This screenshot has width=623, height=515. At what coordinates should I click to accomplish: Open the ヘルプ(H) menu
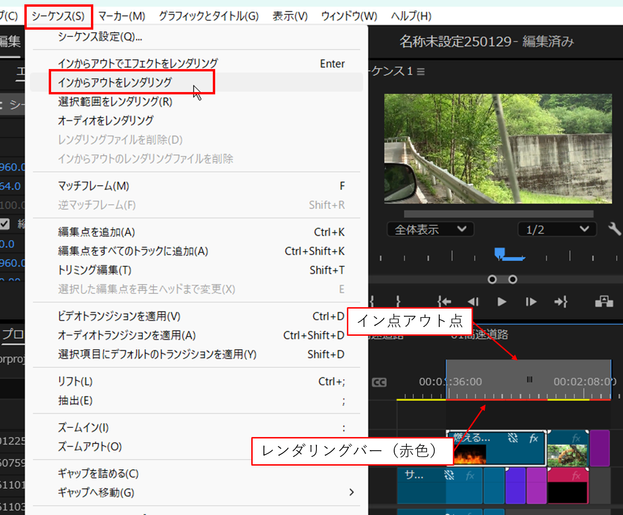coord(411,16)
